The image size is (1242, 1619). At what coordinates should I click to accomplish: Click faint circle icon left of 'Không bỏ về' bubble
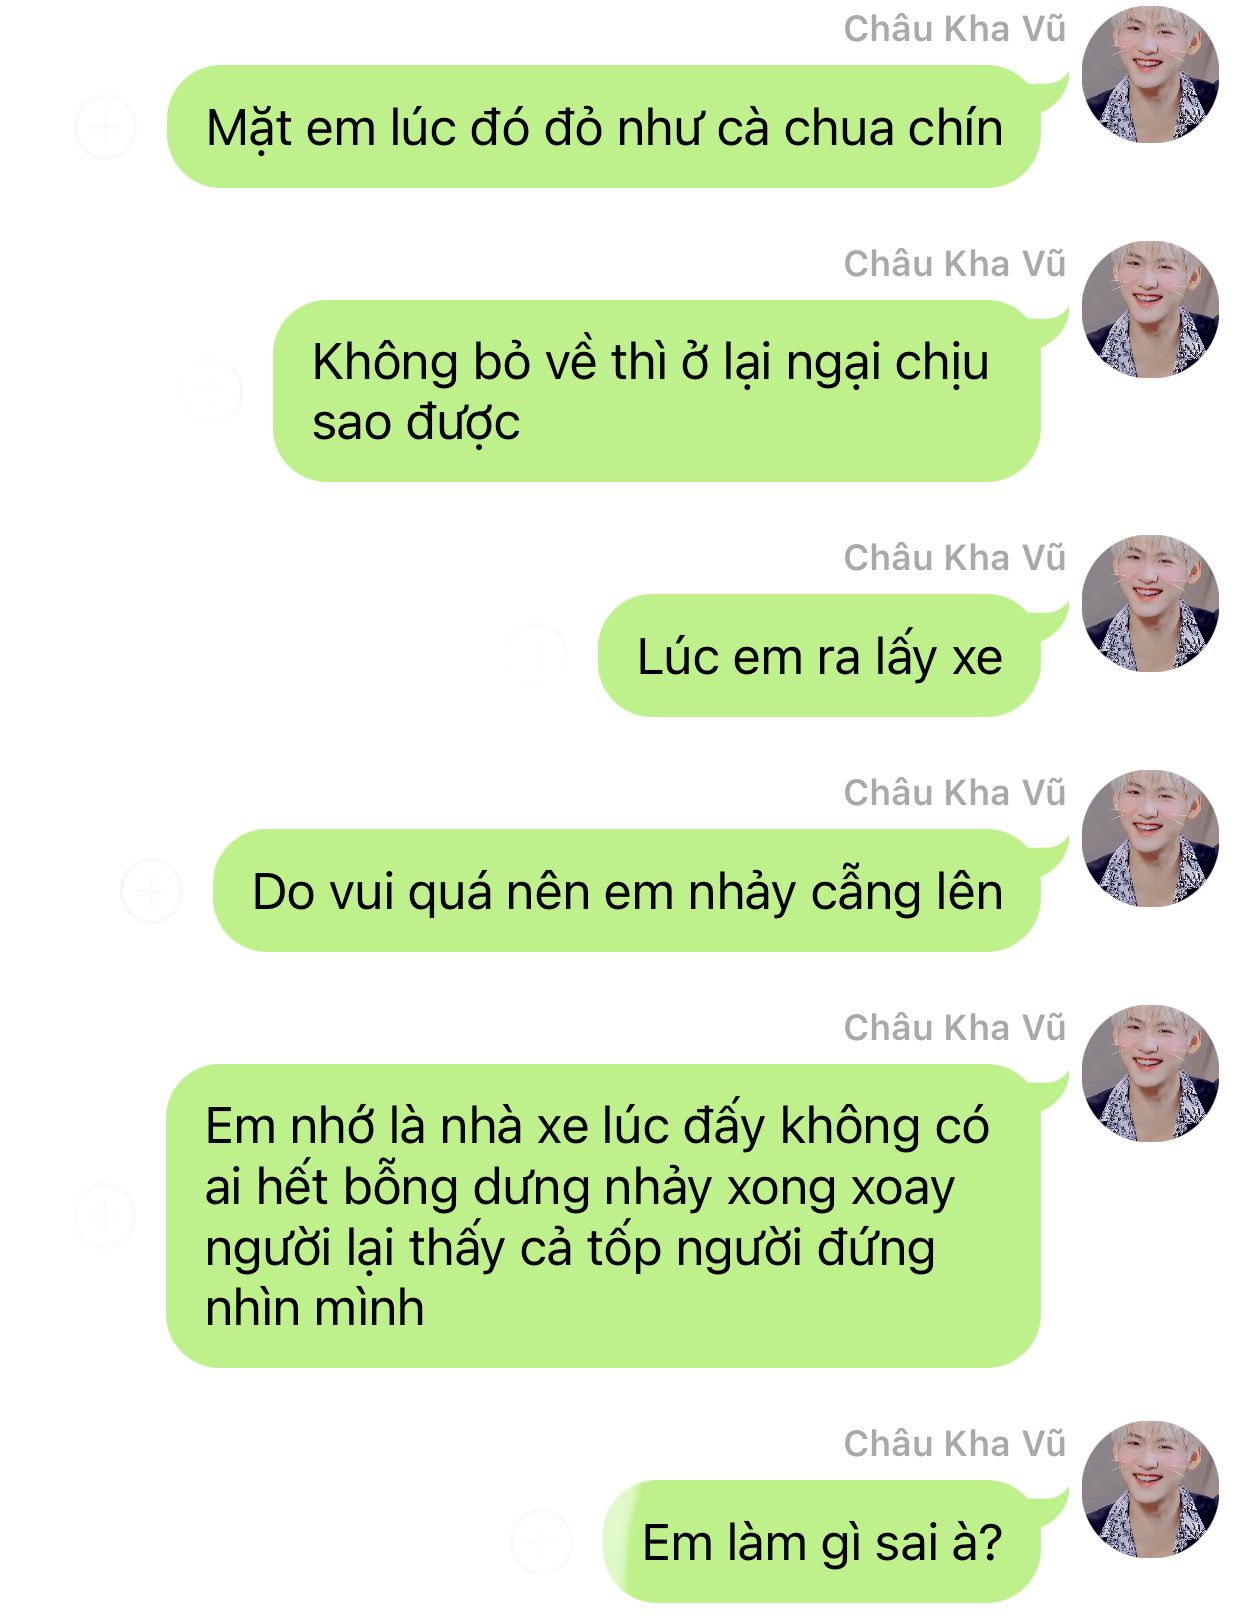coord(212,390)
